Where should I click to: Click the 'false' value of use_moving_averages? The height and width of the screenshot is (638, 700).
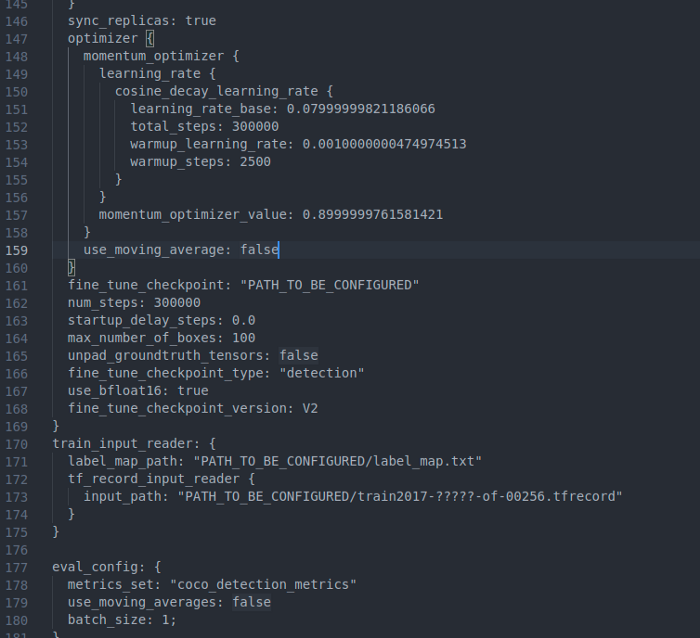click(251, 602)
